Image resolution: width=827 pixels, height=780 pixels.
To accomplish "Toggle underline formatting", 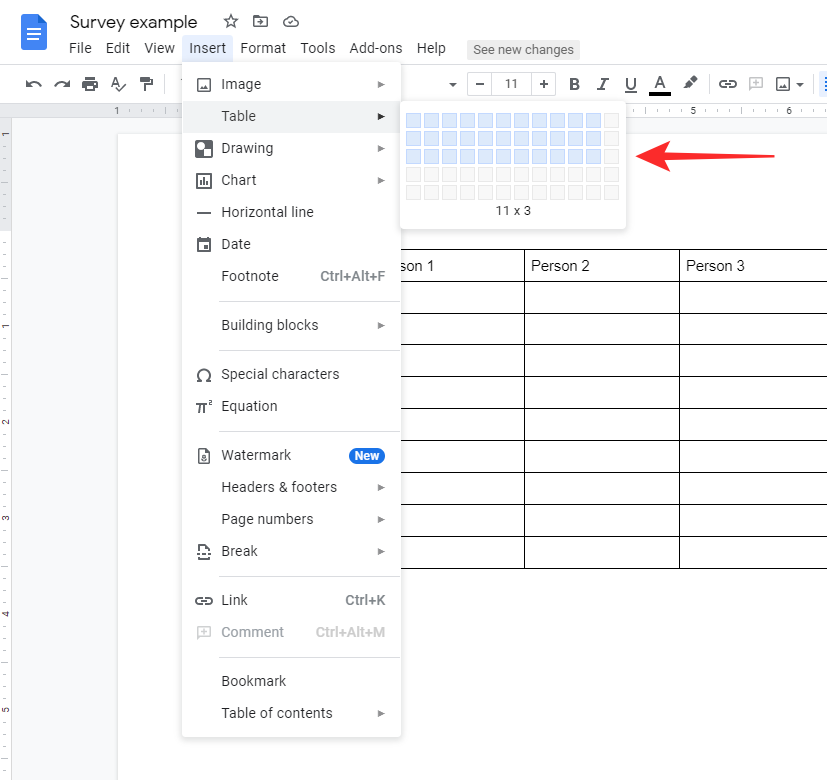I will click(630, 84).
